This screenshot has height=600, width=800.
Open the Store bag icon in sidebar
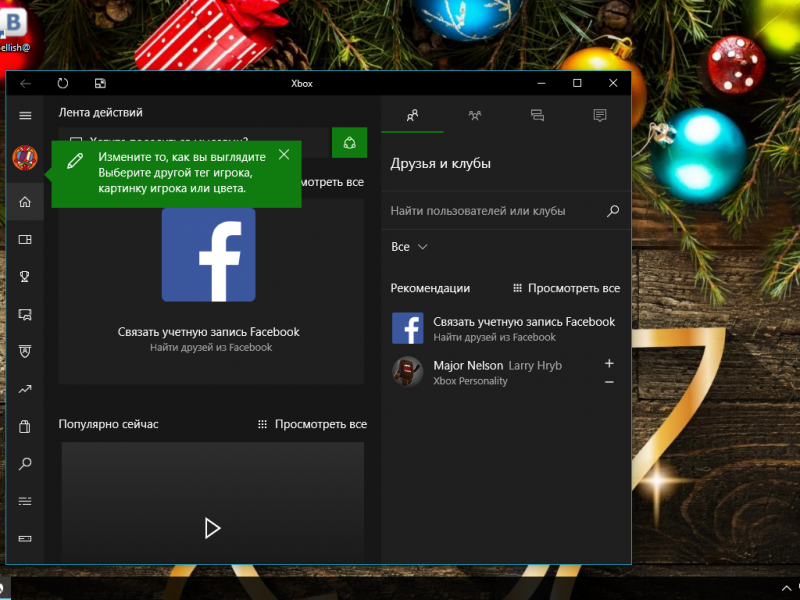(25, 427)
